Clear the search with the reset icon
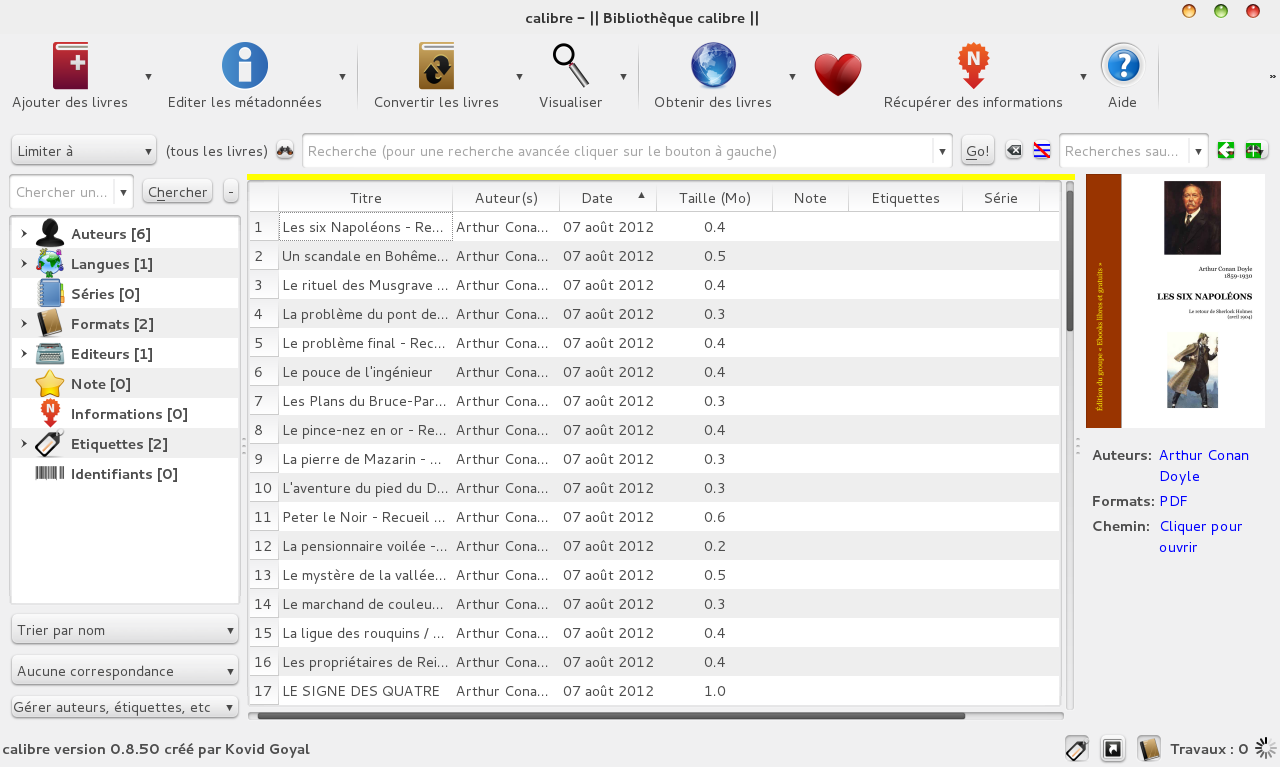Image resolution: width=1280 pixels, height=767 pixels. click(1014, 151)
